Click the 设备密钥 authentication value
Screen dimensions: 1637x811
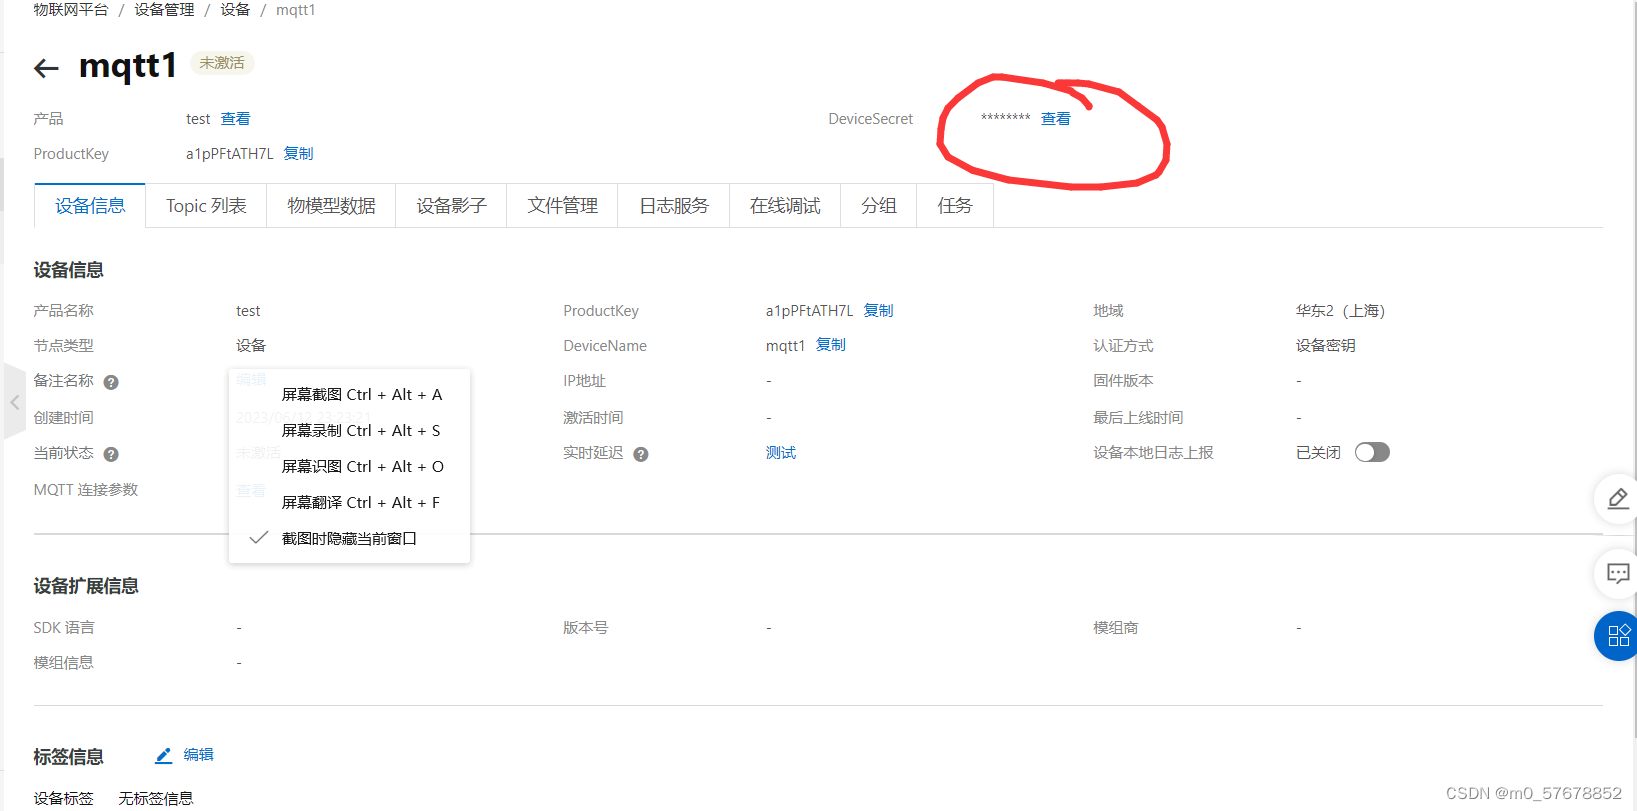pyautogui.click(x=1326, y=346)
